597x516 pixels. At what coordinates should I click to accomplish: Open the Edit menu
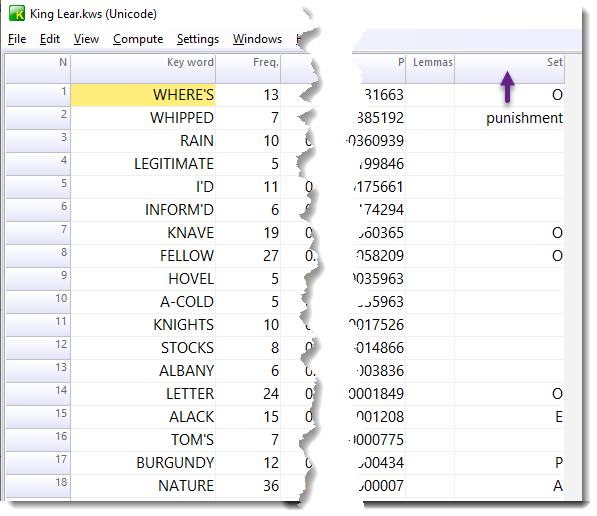click(x=50, y=39)
